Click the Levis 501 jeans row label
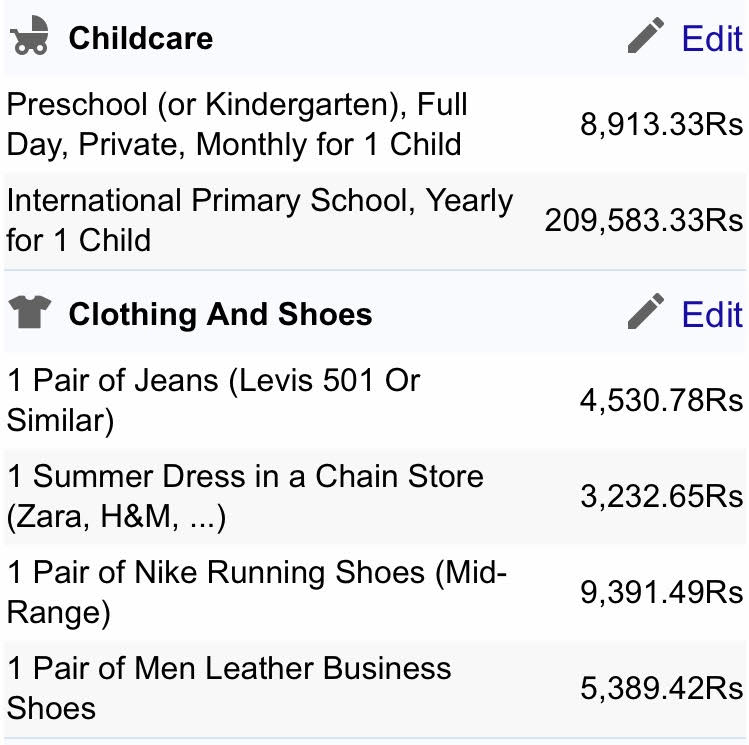 coord(213,400)
